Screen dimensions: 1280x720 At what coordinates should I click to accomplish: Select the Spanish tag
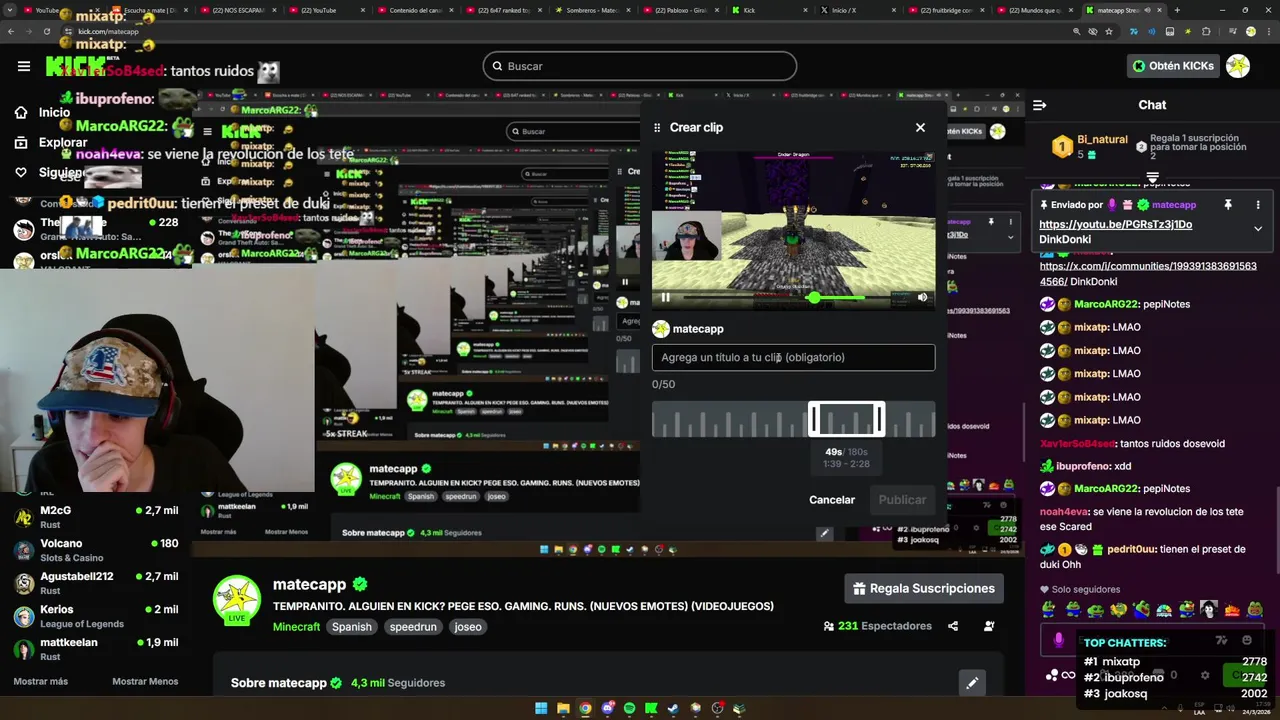352,627
